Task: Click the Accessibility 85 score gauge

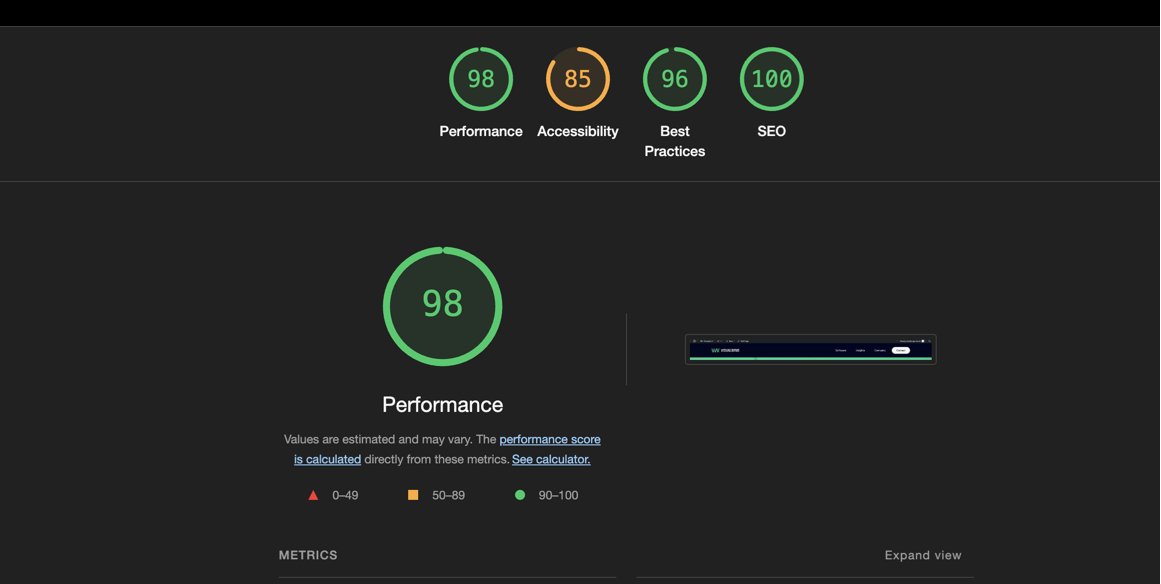Action: (x=578, y=78)
